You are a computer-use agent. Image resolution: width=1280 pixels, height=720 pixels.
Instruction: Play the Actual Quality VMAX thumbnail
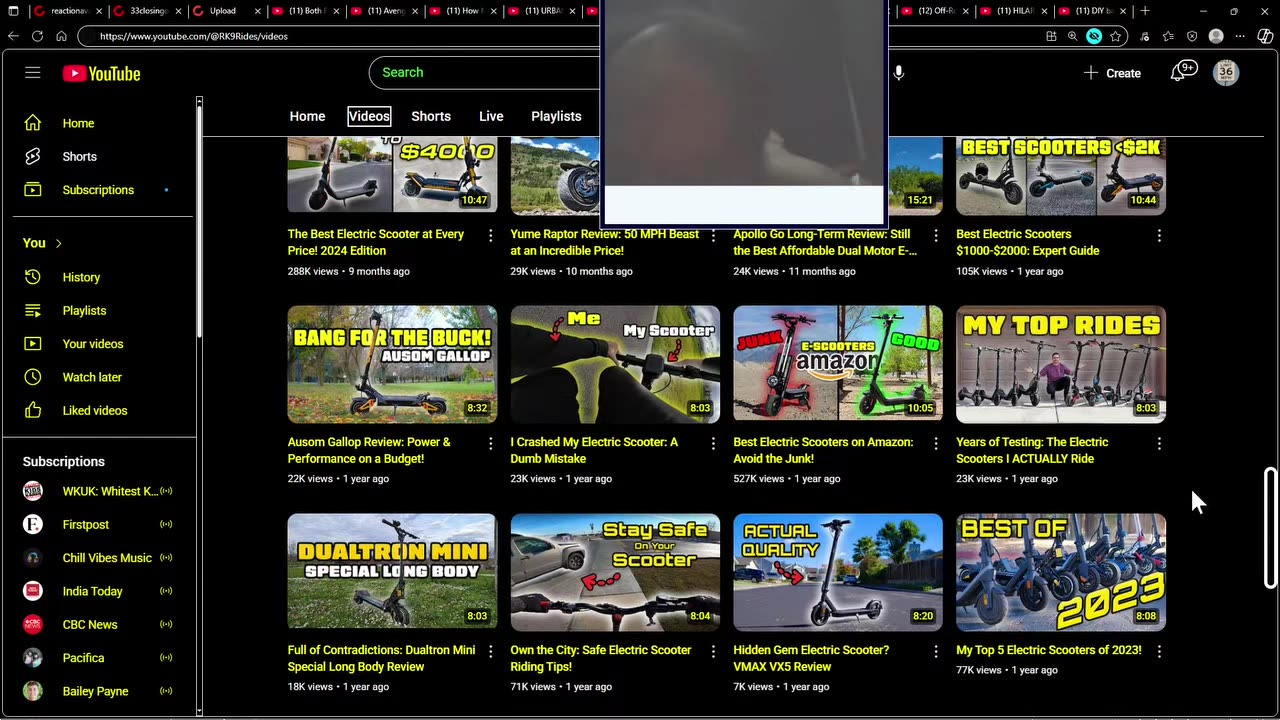838,572
